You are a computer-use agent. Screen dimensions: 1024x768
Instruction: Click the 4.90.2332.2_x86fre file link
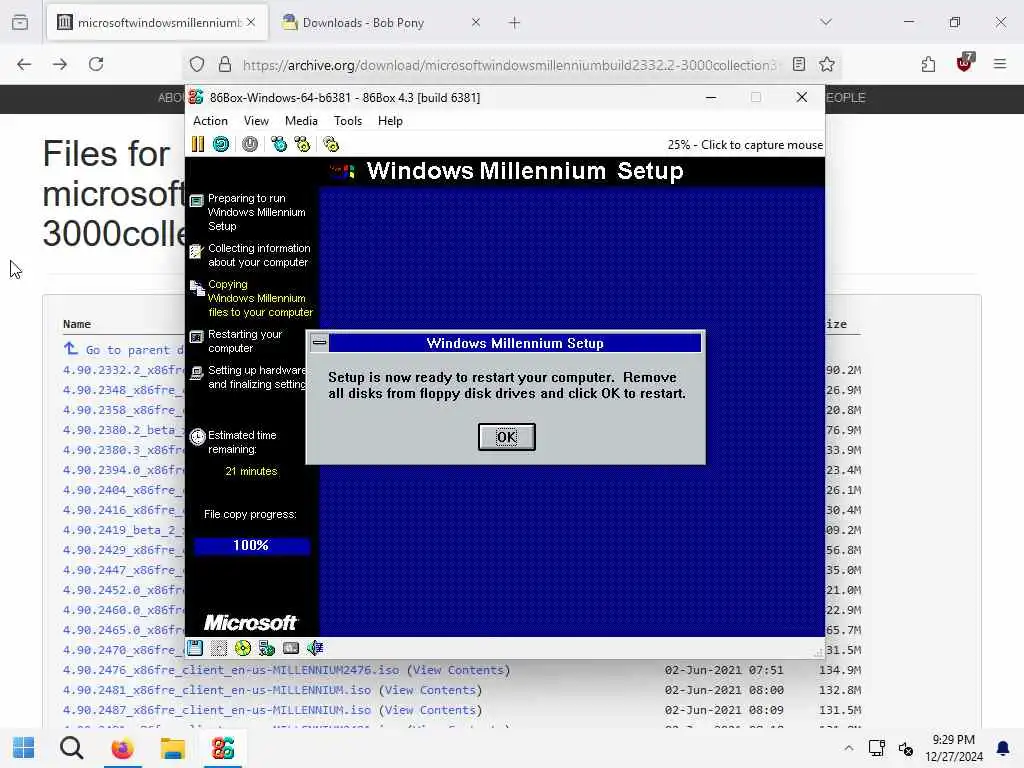click(x=124, y=370)
